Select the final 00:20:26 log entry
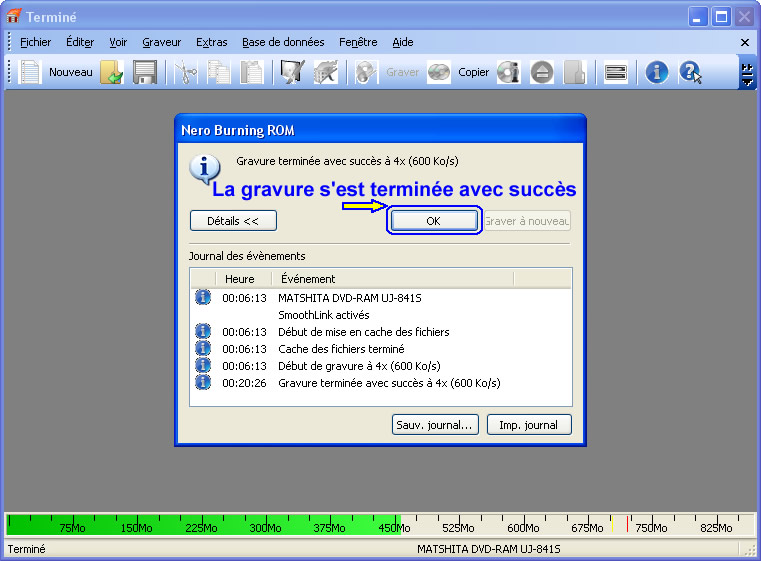Screen dimensions: 761x561 [x=388, y=383]
